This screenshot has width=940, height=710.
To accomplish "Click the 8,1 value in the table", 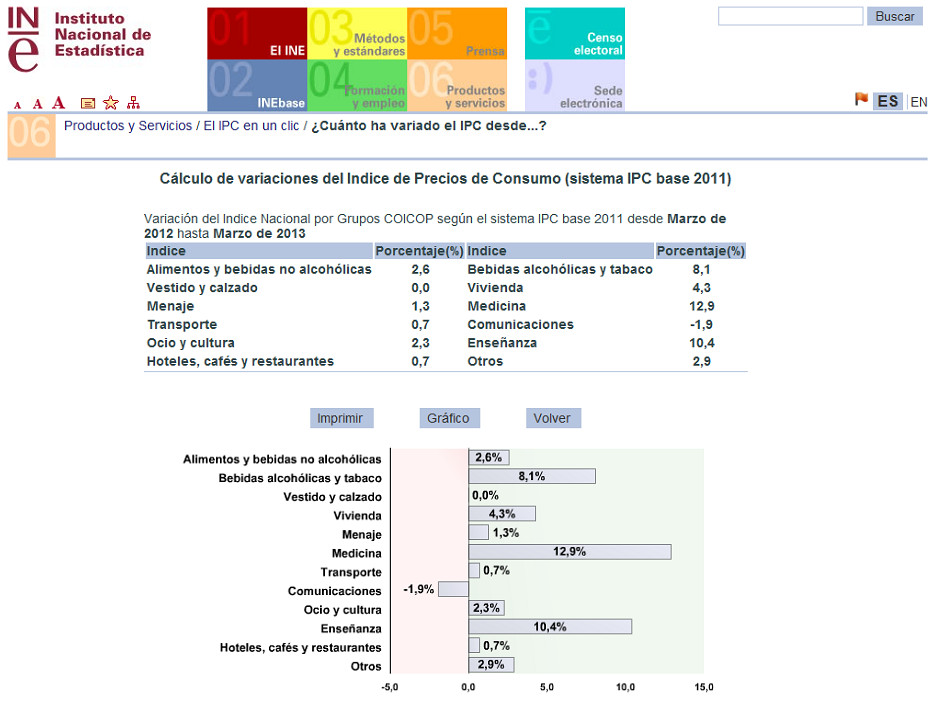I will click(701, 270).
